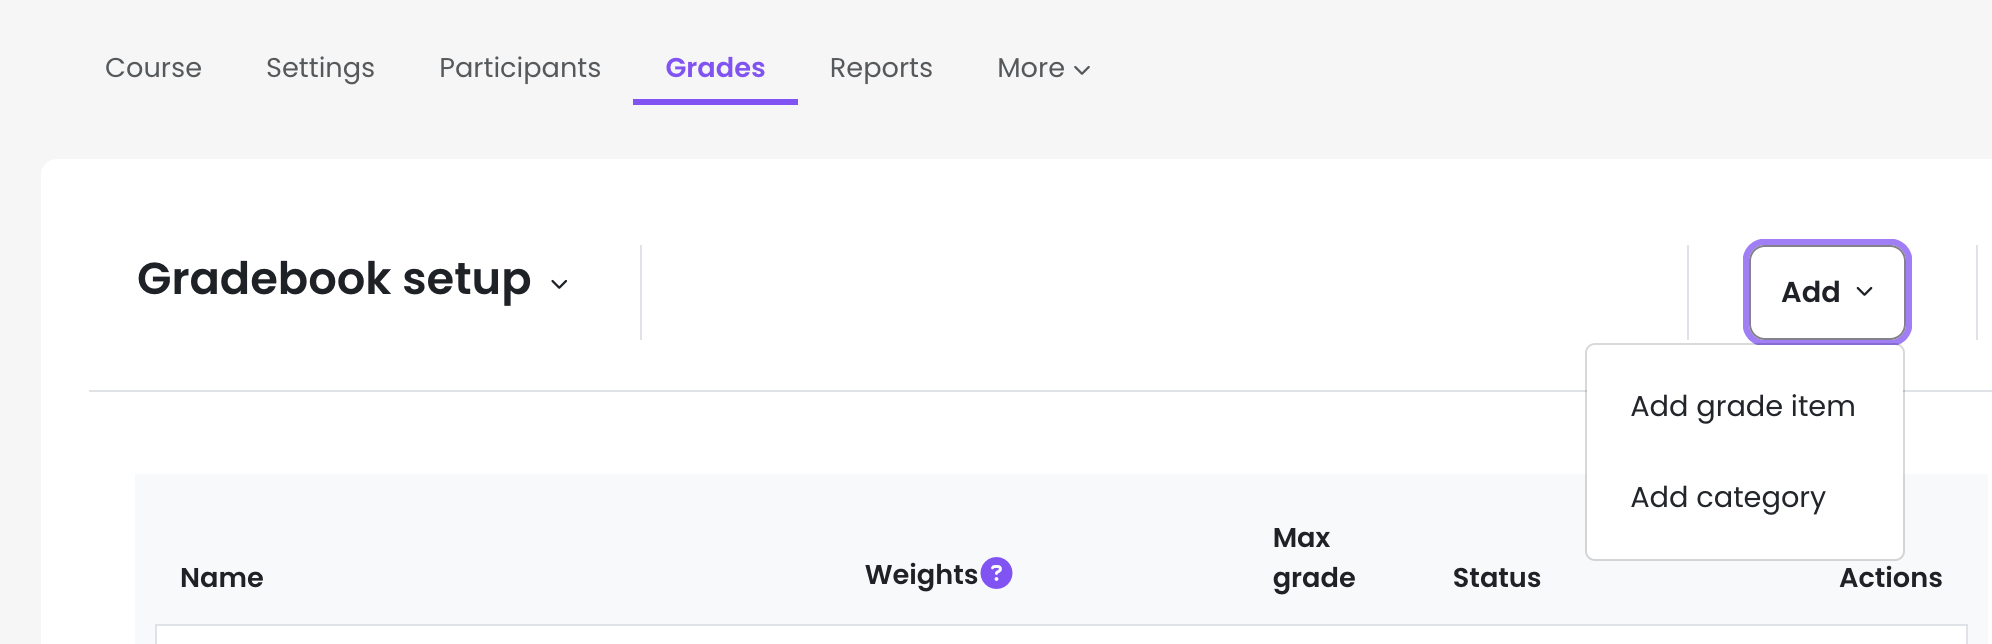This screenshot has height=644, width=1992.
Task: Click the Weights column header text
Action: pos(920,575)
